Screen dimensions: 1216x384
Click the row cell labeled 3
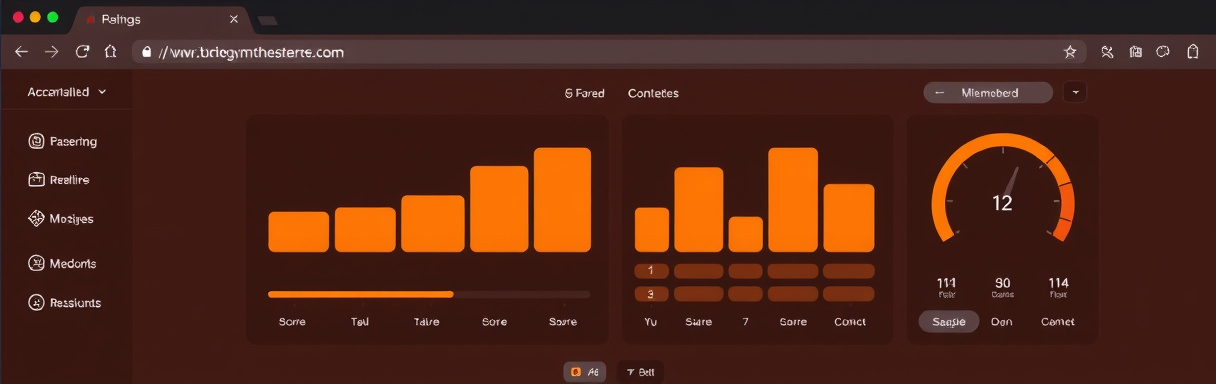coord(651,294)
